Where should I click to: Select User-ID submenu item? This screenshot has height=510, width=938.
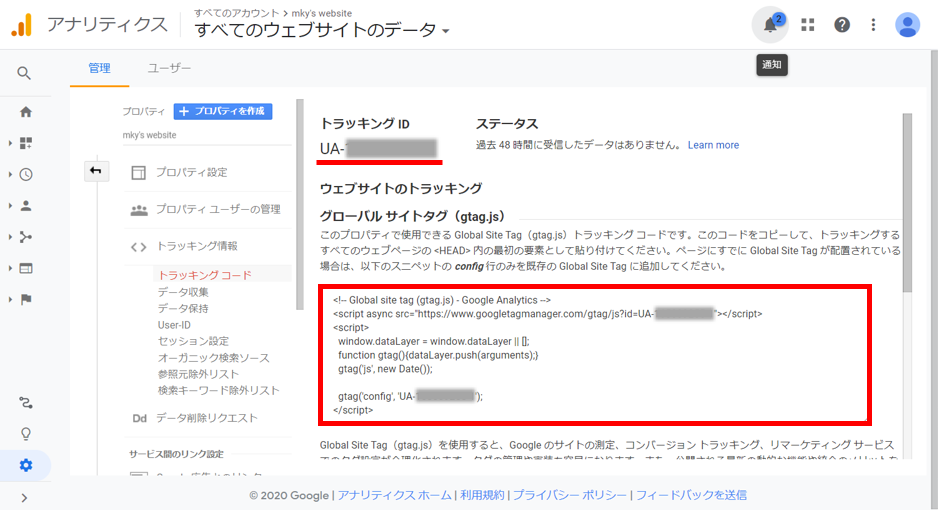[x=174, y=325]
